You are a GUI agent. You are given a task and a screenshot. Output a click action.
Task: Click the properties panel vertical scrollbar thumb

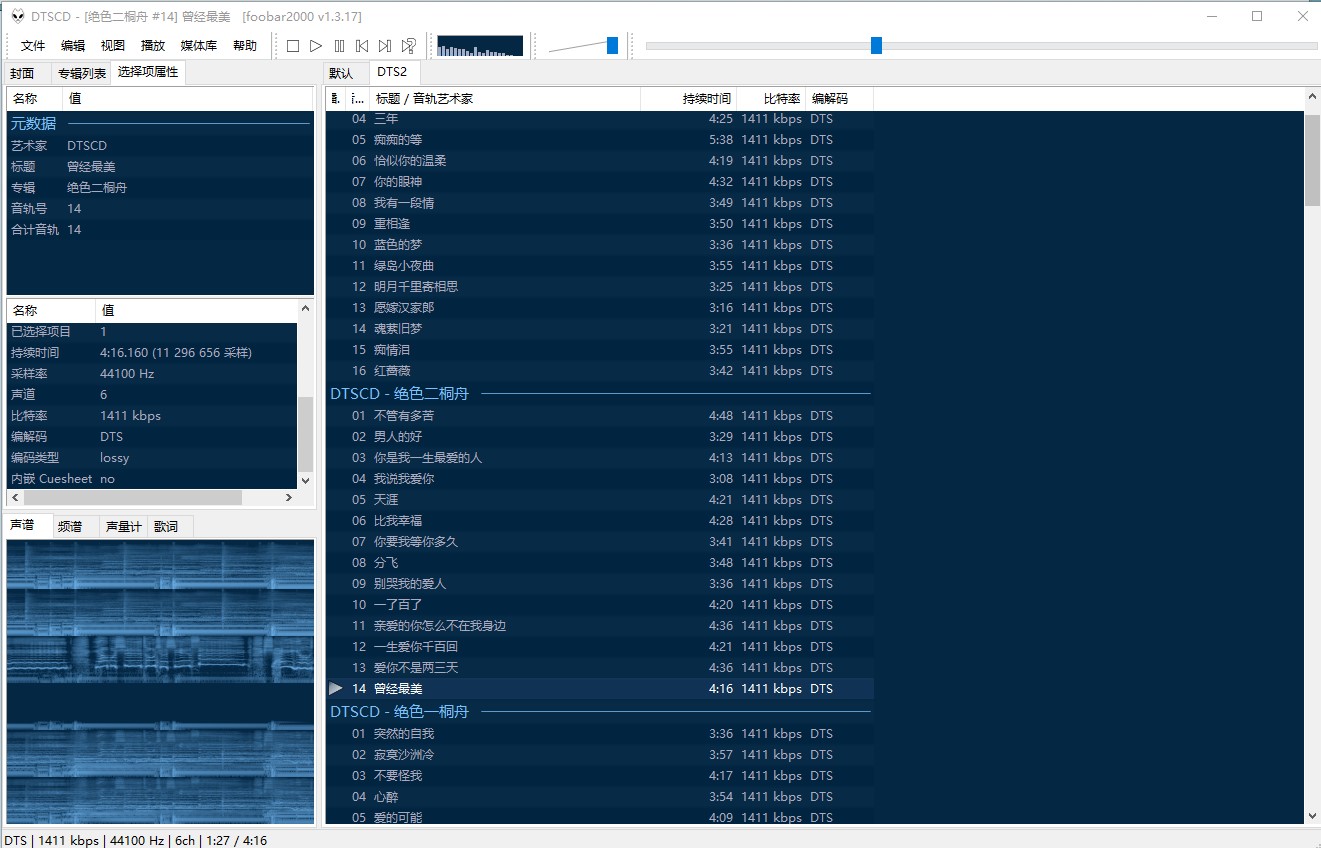pyautogui.click(x=305, y=433)
